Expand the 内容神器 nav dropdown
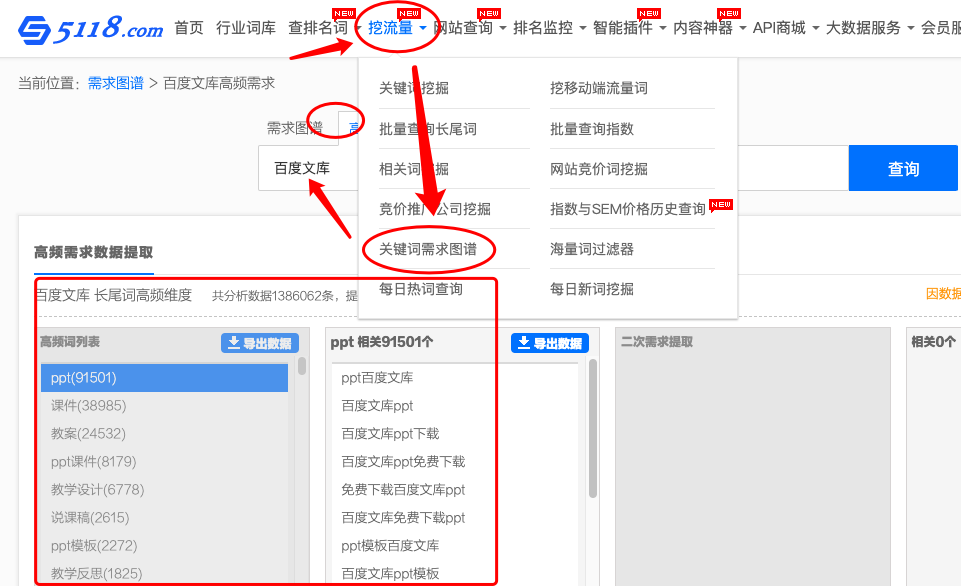This screenshot has height=586, width=961. click(x=710, y=28)
